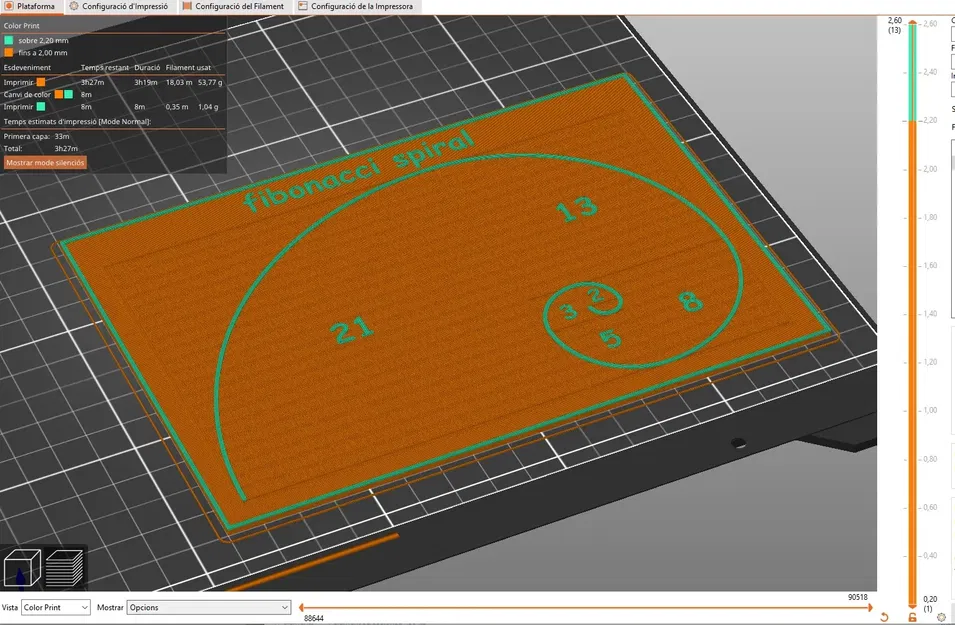Click the Canvi de color legend entry
Viewport: 955px width, 625px height.
coord(27,94)
